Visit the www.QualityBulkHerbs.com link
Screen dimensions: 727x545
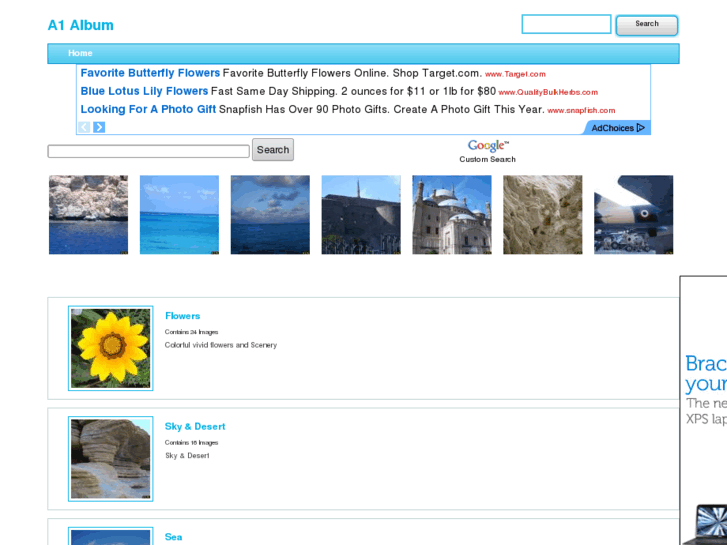point(548,92)
